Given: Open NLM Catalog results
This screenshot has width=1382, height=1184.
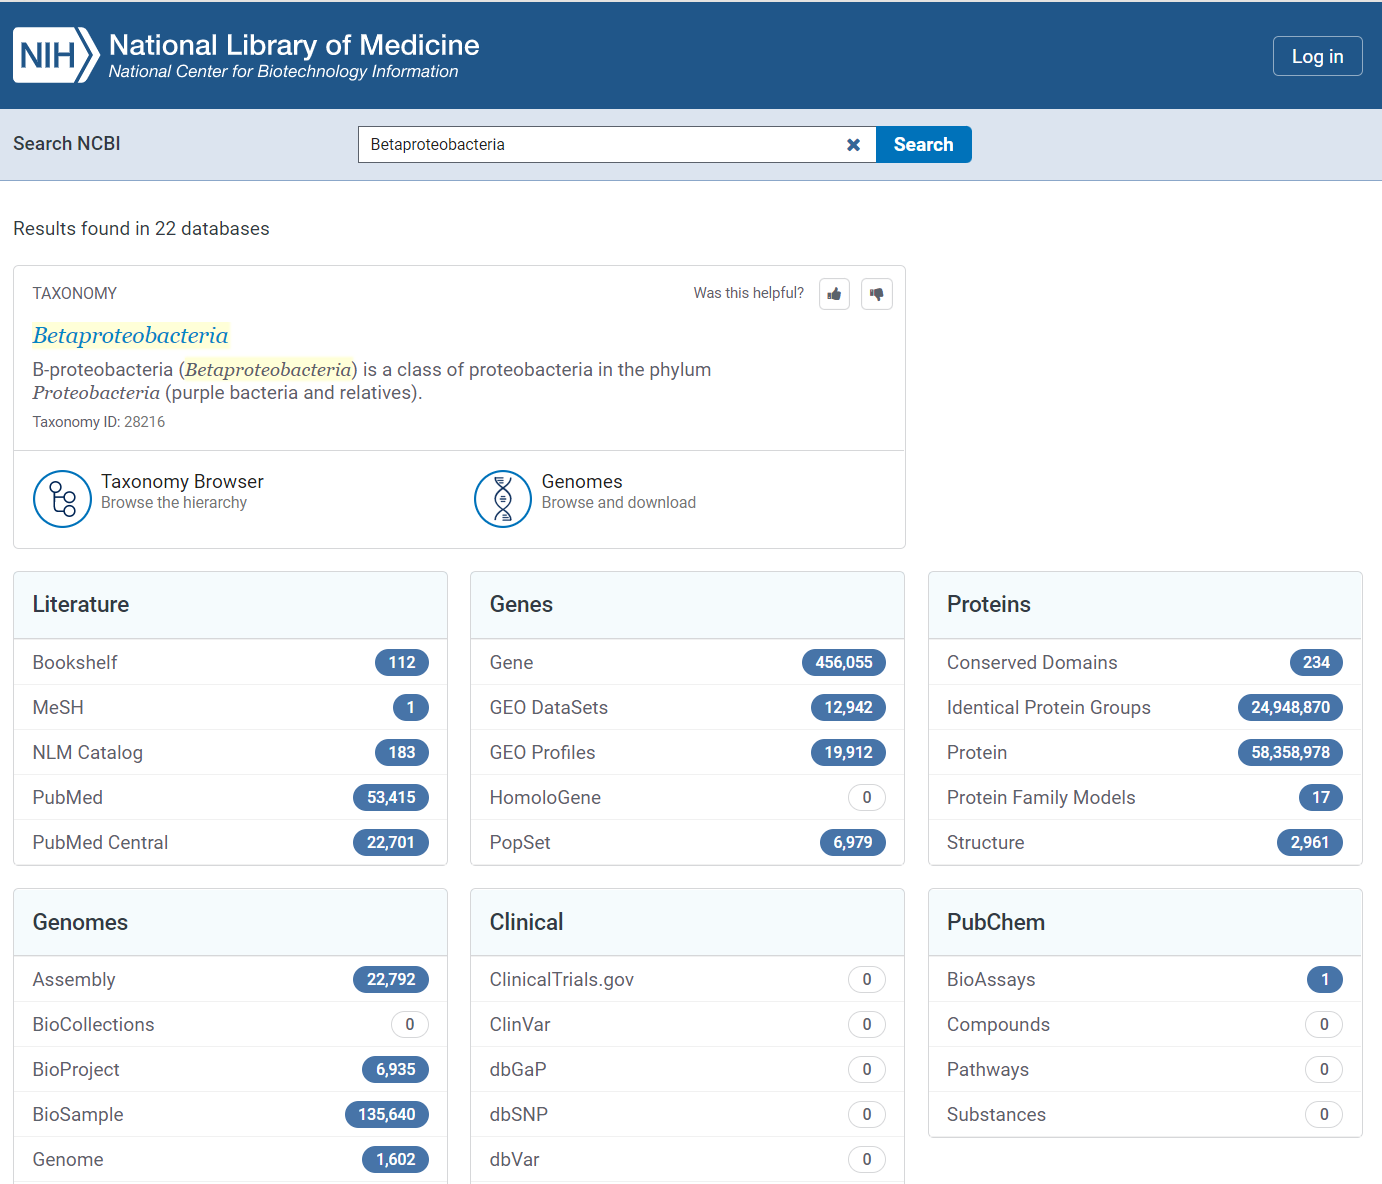Looking at the screenshot, I should click(230, 752).
